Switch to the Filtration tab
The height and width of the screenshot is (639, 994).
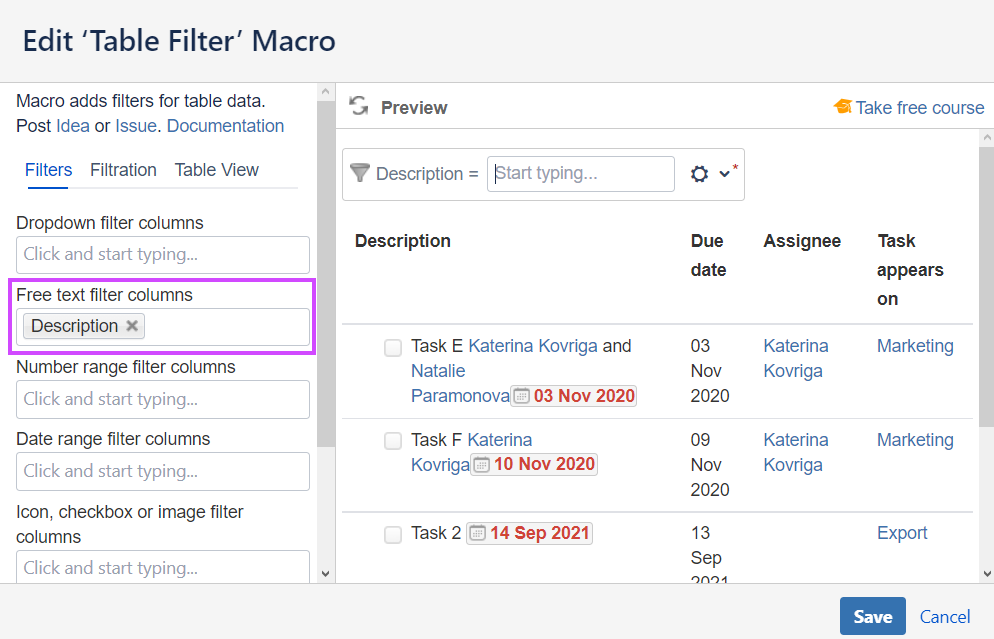(123, 170)
